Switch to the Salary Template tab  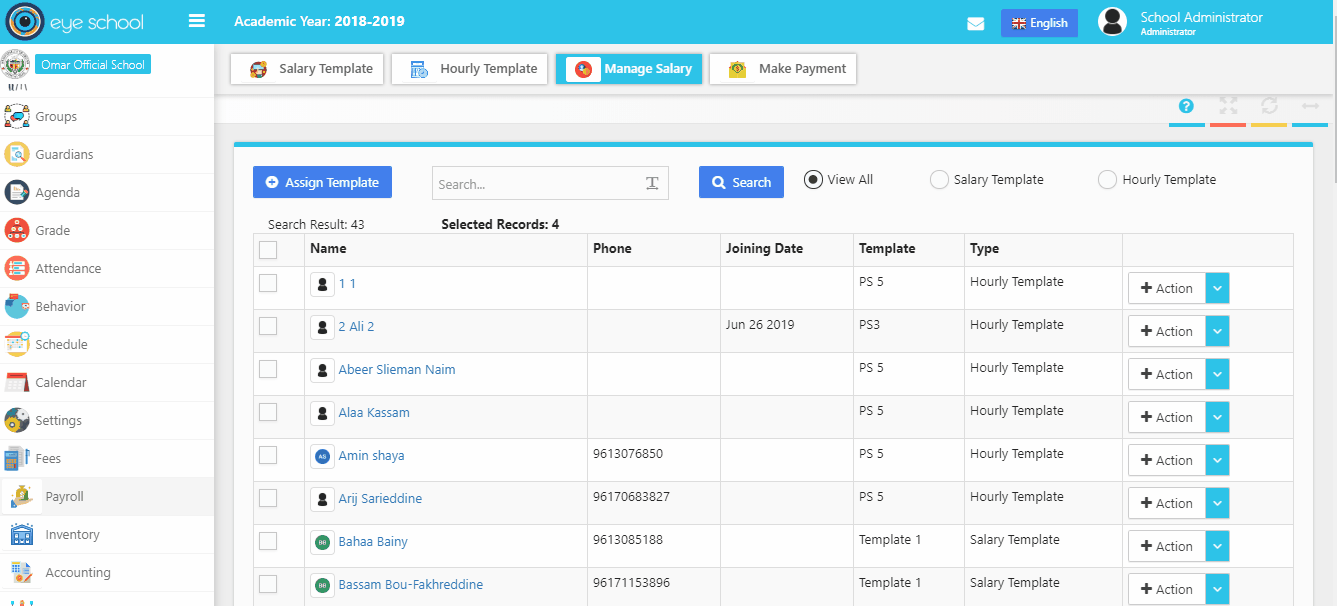[x=307, y=69]
